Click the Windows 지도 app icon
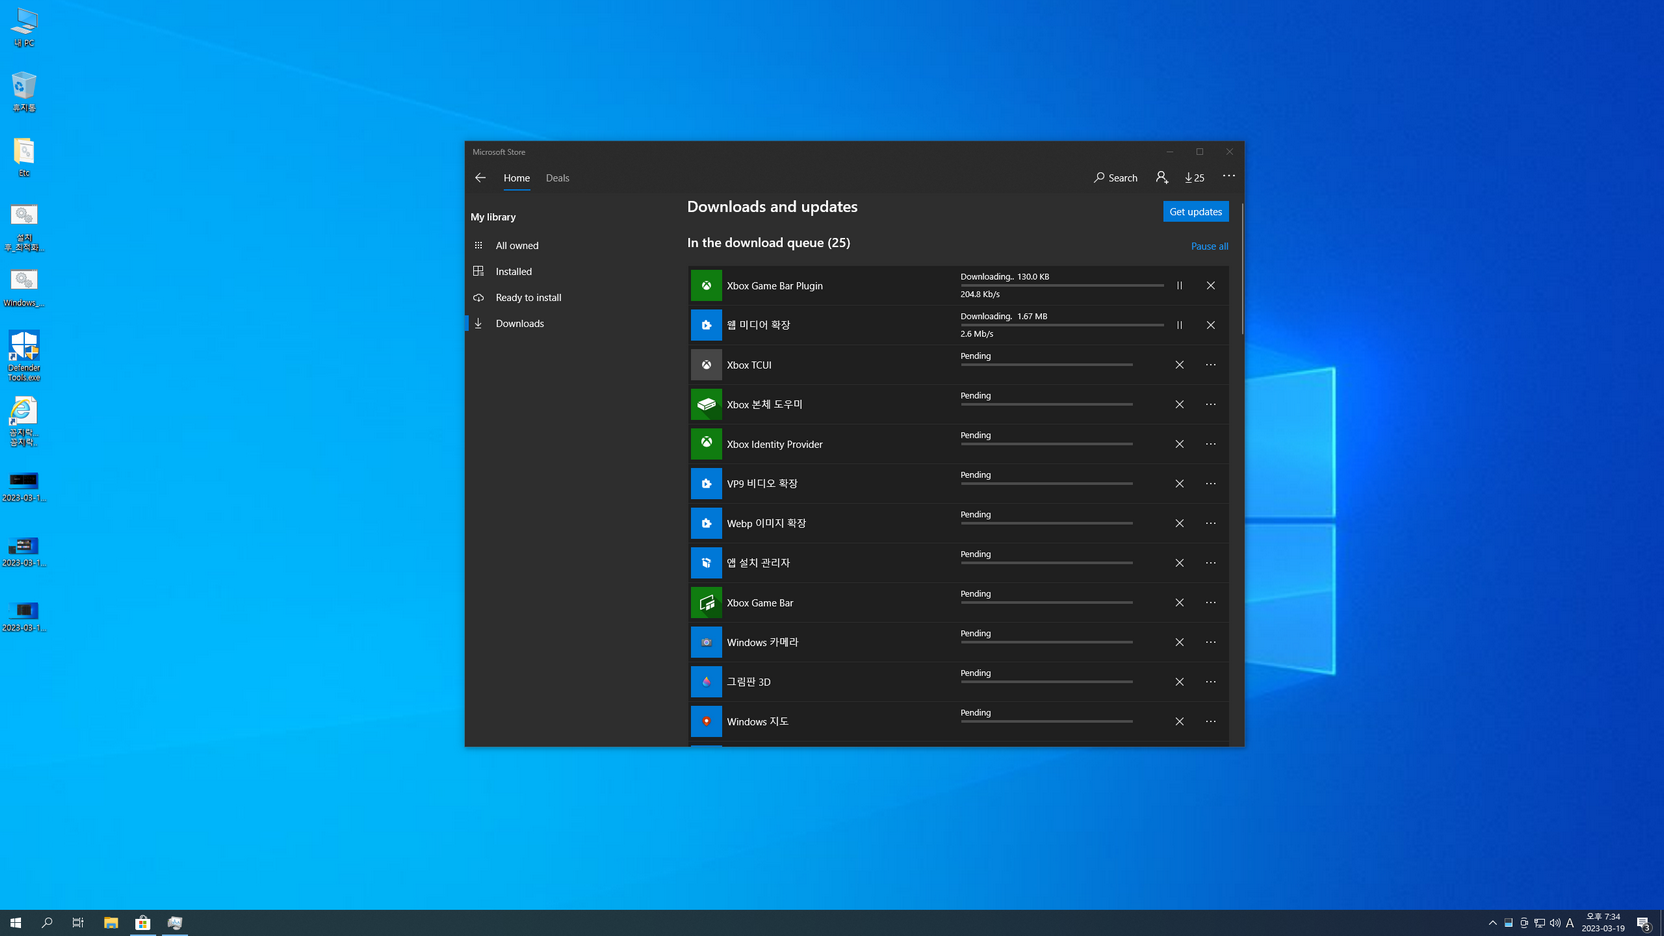Image resolution: width=1664 pixels, height=936 pixels. click(706, 722)
